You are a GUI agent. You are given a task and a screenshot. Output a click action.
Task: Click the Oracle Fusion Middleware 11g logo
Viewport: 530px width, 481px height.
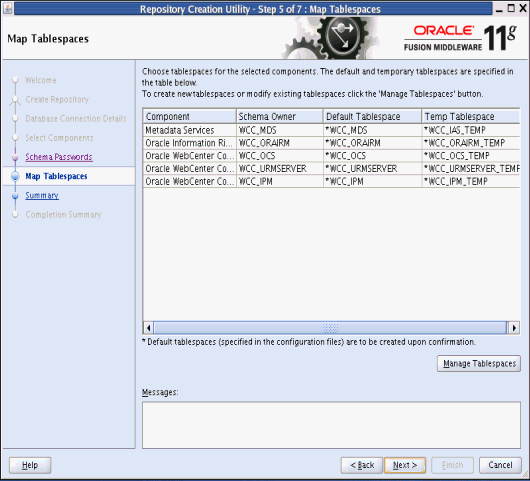tap(460, 38)
